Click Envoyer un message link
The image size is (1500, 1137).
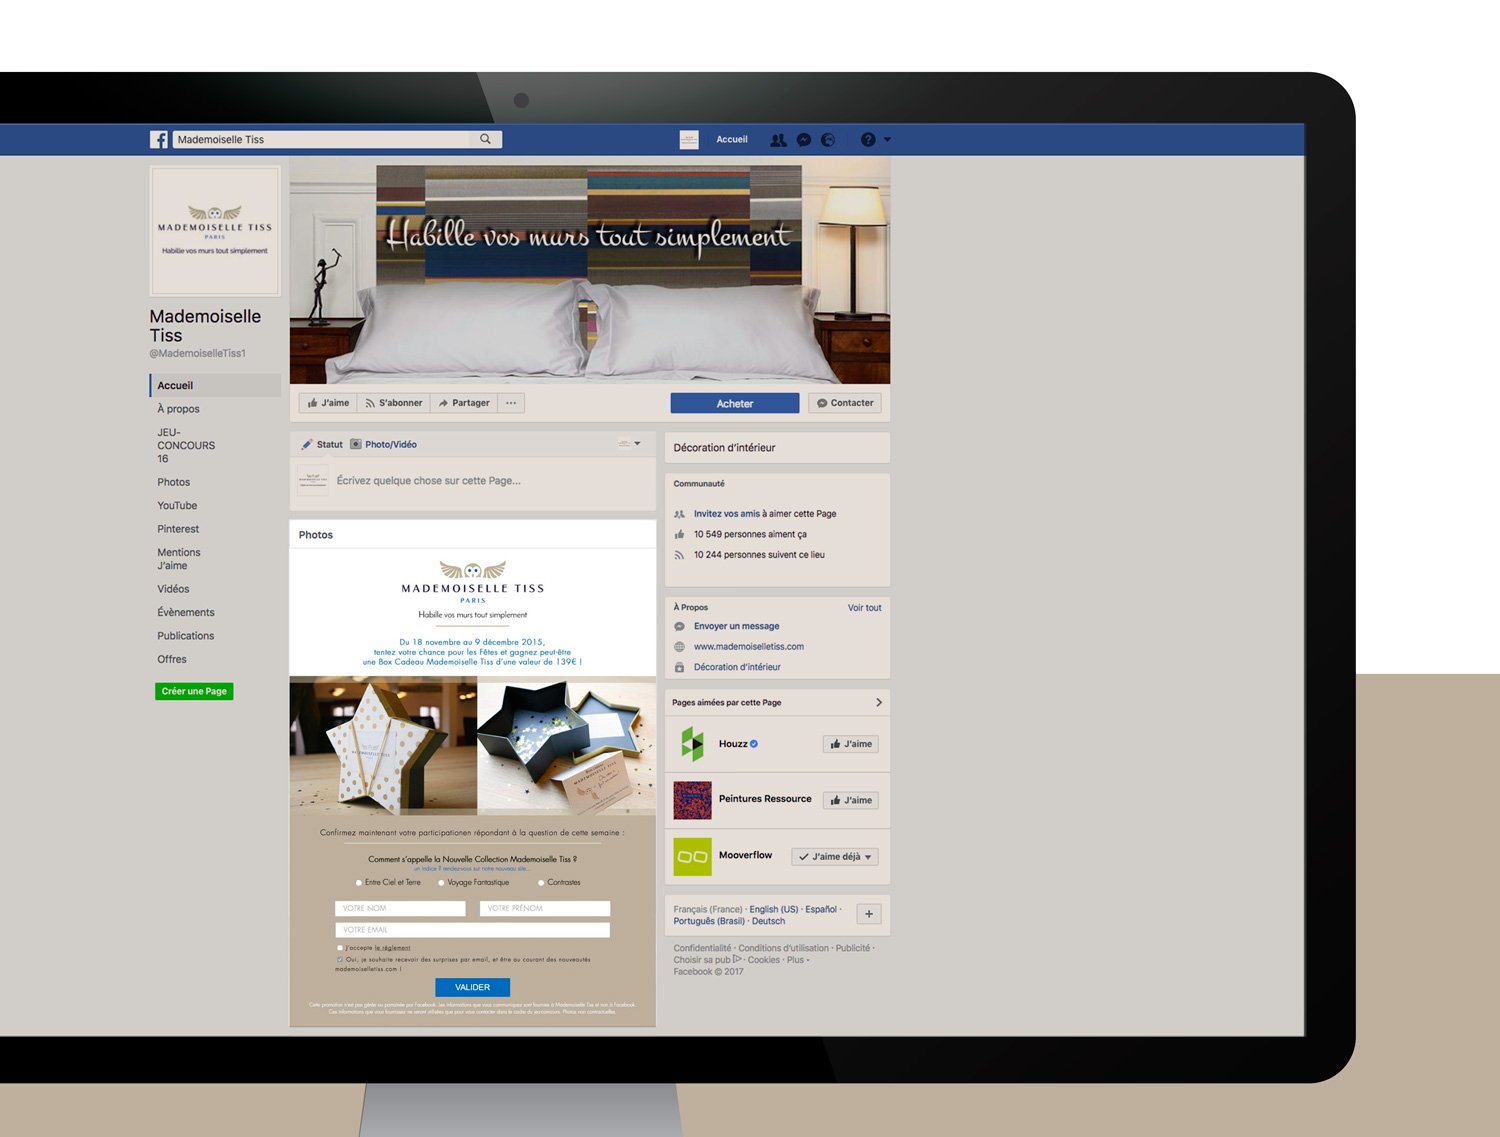click(736, 626)
